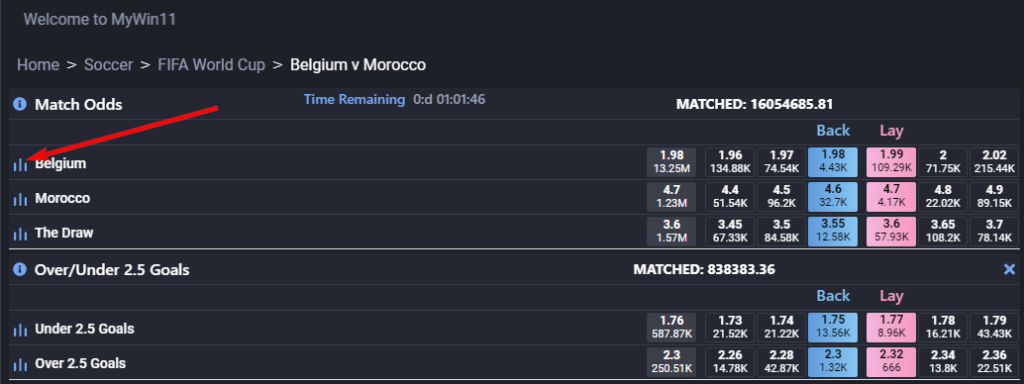Image resolution: width=1024 pixels, height=384 pixels.
Task: Lay Belgium at 1.99 pink cell
Action: tap(891, 162)
